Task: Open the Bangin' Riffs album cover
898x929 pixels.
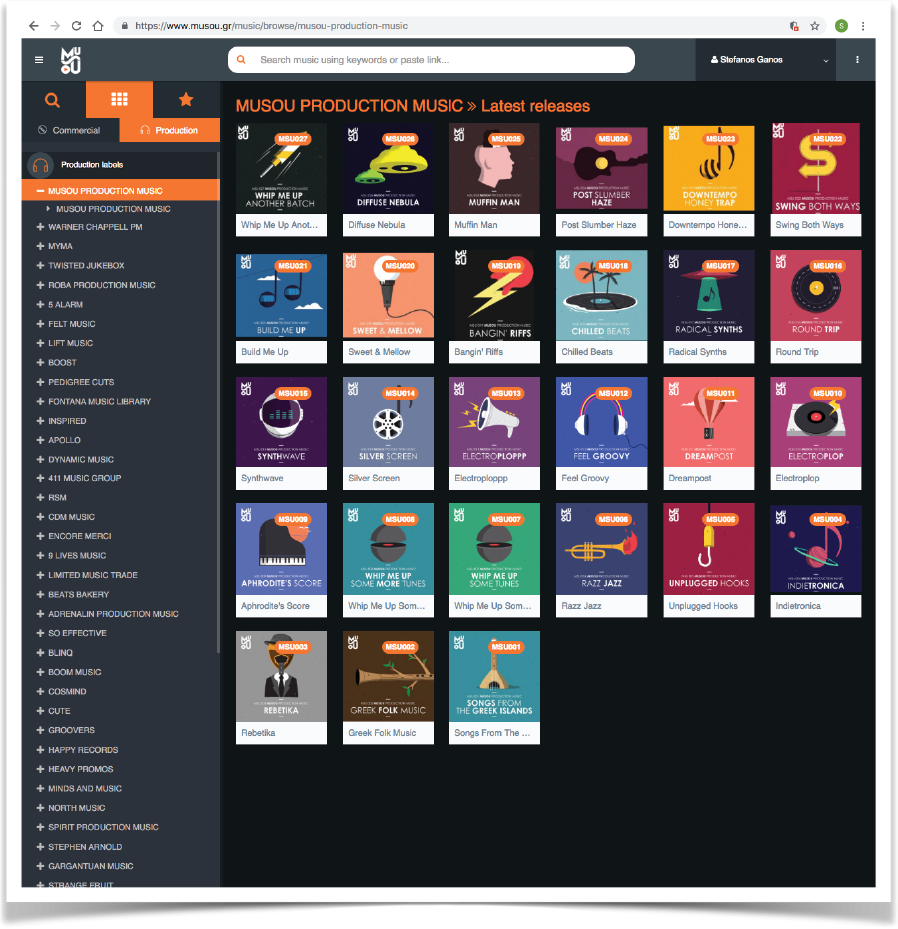Action: (x=494, y=296)
